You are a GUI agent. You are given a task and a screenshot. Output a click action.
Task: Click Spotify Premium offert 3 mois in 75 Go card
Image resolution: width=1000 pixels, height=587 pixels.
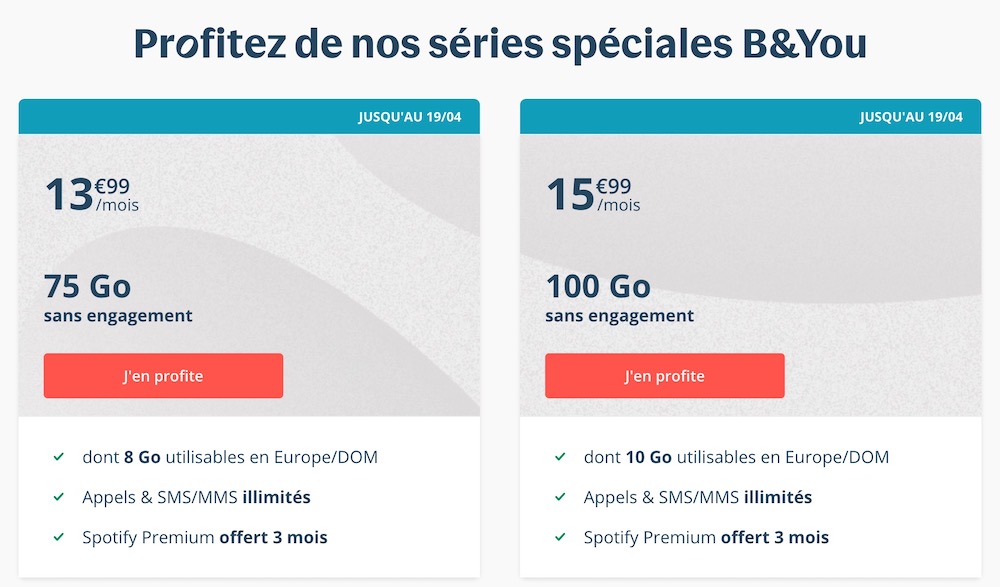[205, 537]
